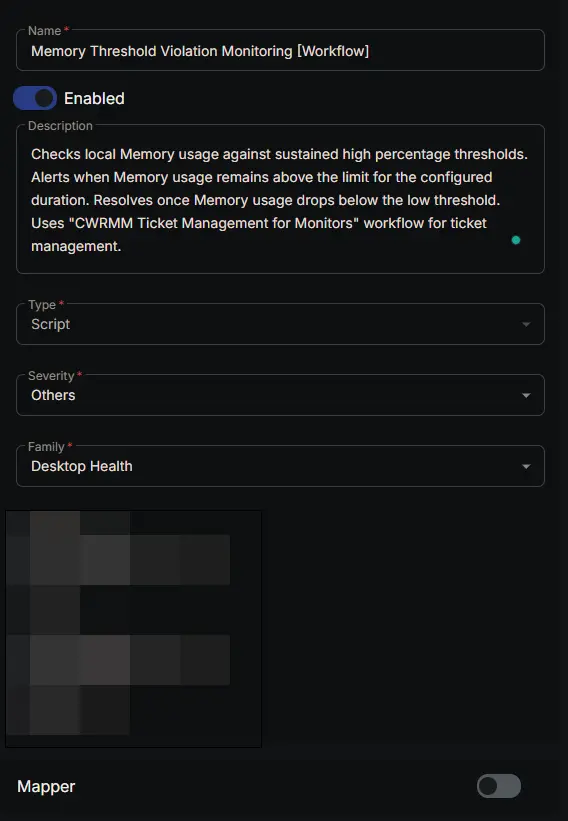Open the Family dropdown arrow
The image size is (568, 821).
526,467
